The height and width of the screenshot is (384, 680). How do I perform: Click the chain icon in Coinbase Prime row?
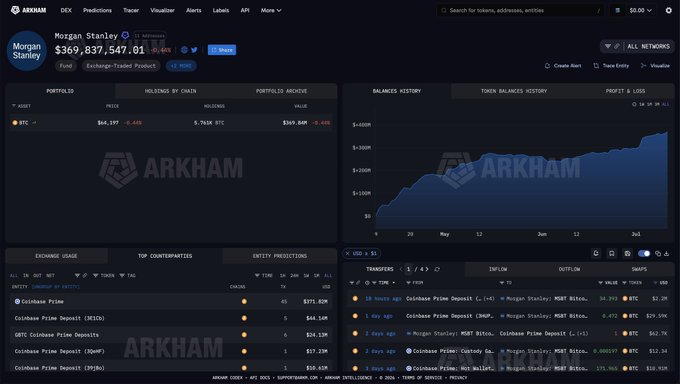pyautogui.click(x=244, y=302)
